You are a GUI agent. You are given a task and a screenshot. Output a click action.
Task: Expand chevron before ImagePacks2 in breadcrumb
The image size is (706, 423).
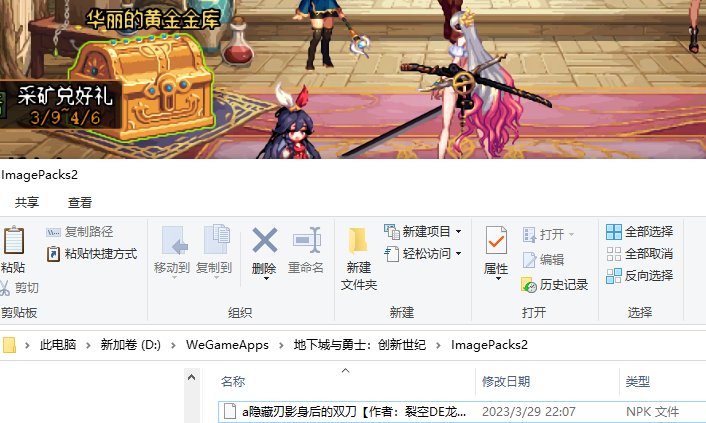click(x=439, y=346)
